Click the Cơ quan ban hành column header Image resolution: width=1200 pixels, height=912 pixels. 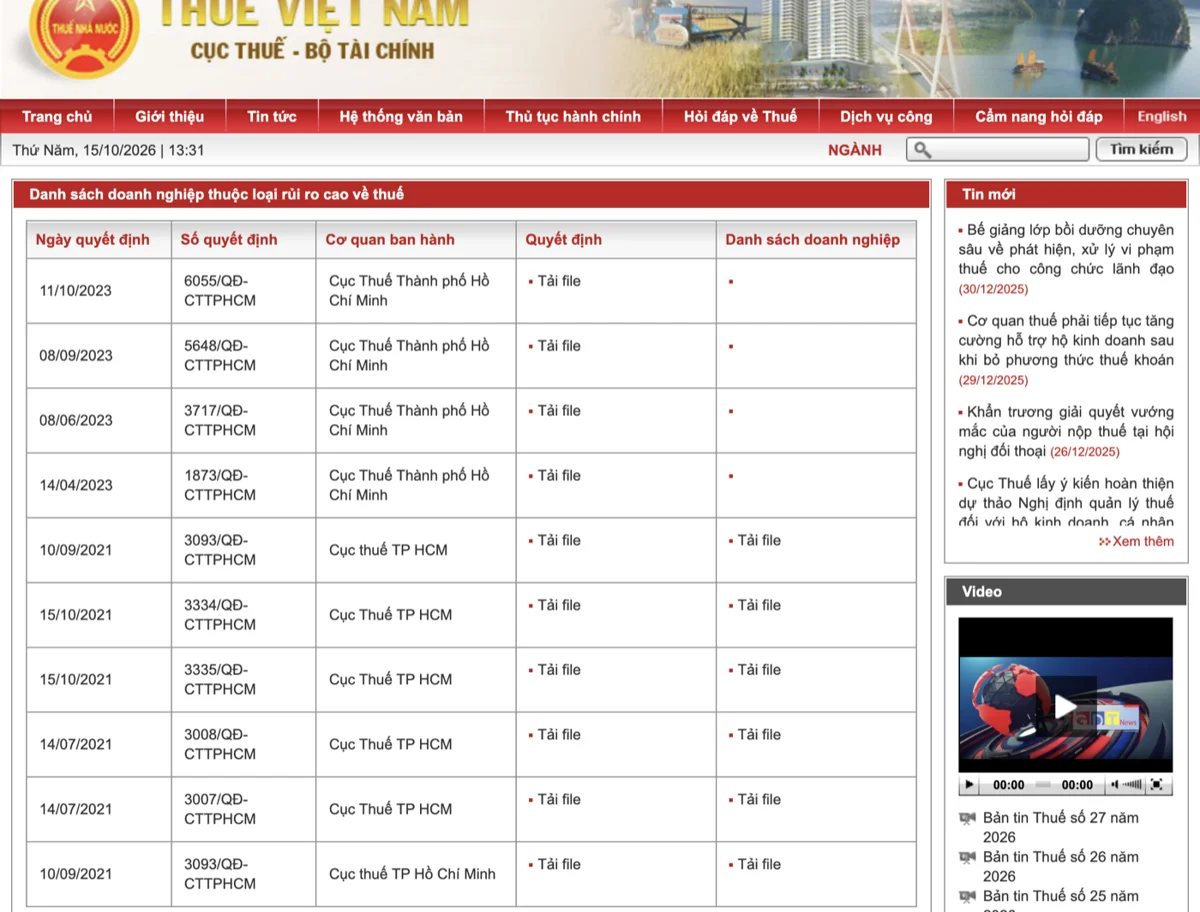[x=390, y=240]
